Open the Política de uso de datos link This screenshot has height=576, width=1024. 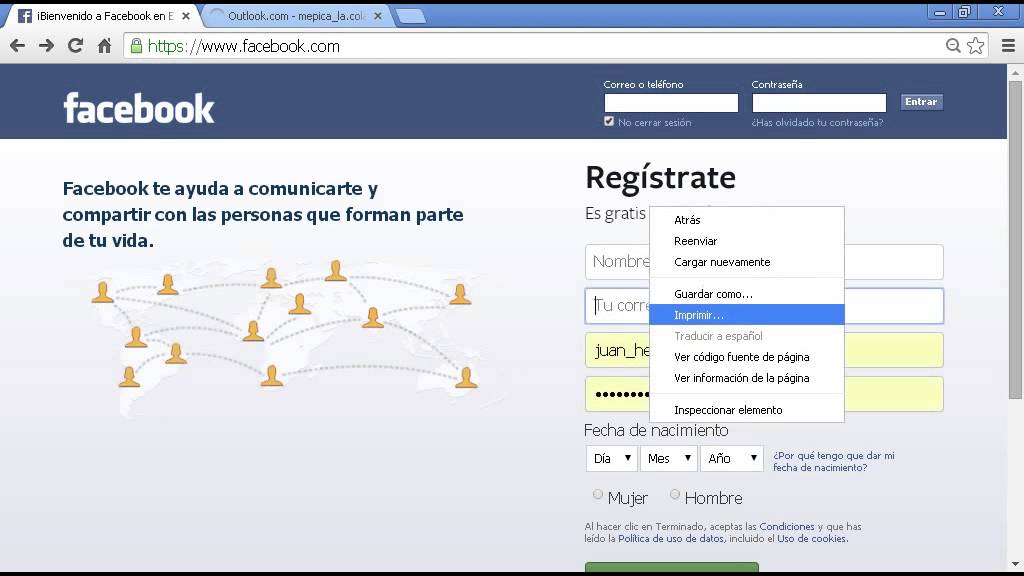tap(671, 538)
